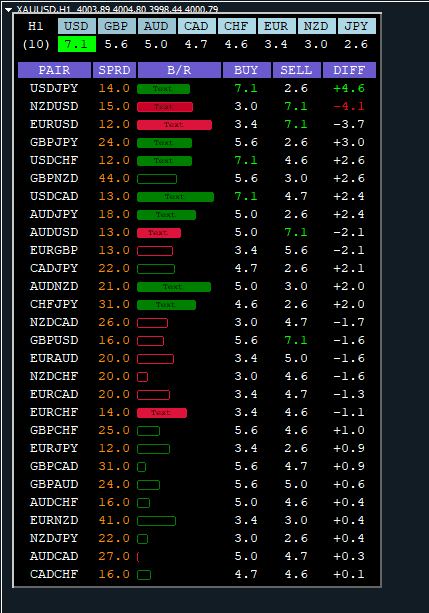Click the red bar in EURCHF row
Image resolution: width=429 pixels, height=613 pixels.
(x=162, y=413)
